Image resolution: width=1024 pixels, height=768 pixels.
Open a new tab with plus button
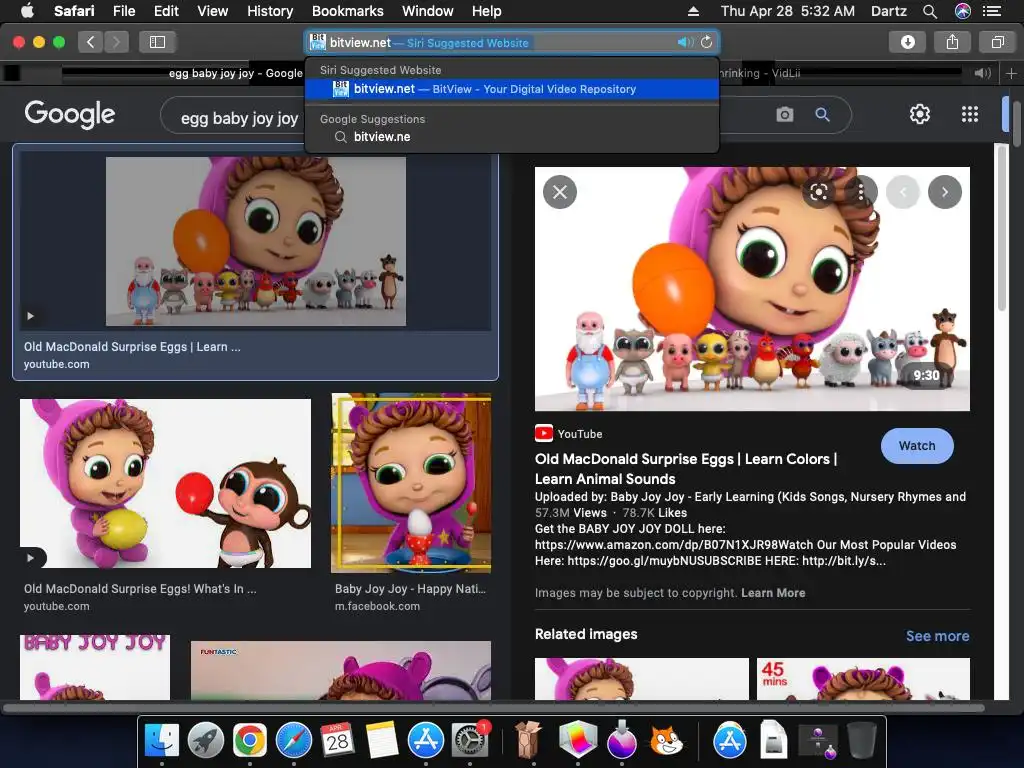[1011, 73]
